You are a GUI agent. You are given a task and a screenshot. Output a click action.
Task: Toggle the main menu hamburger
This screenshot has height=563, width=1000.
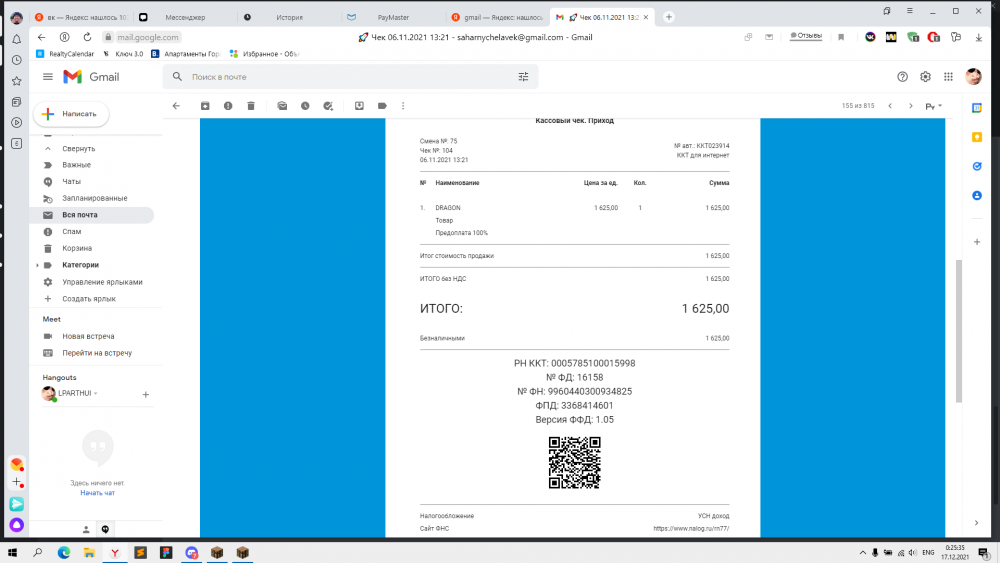click(48, 77)
